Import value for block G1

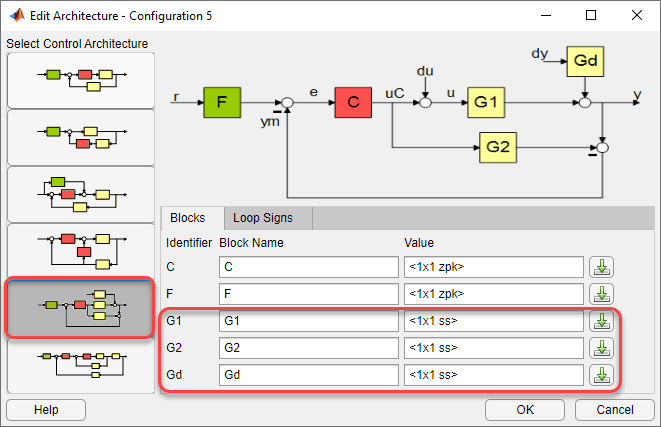601,321
